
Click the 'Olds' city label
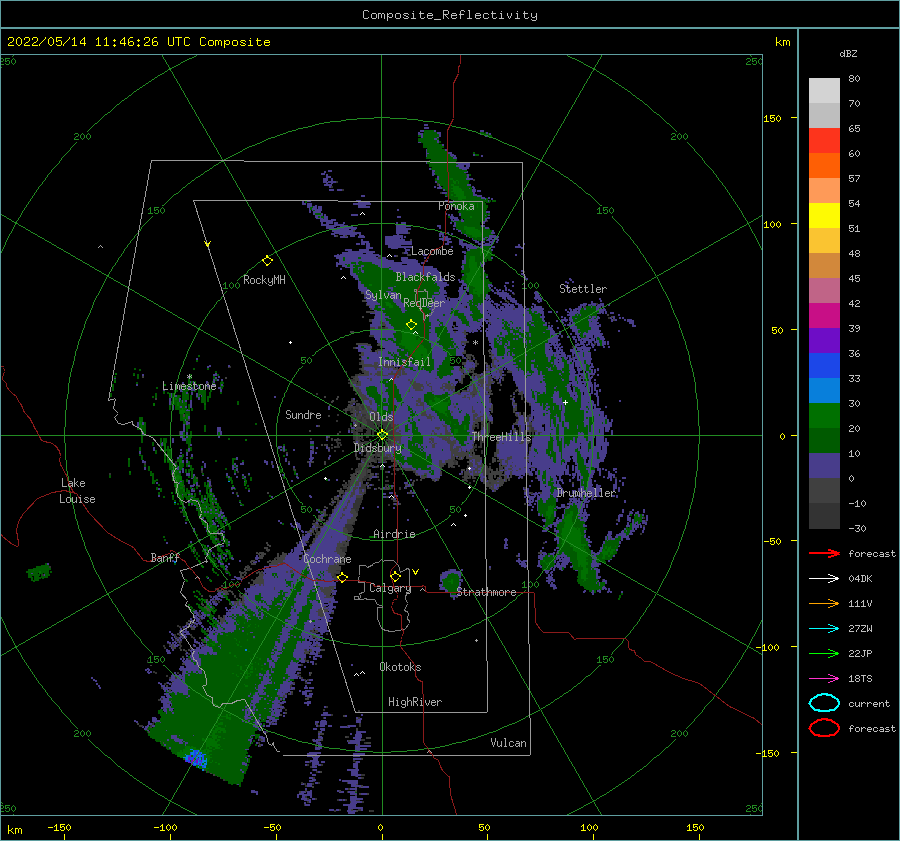coord(381,417)
